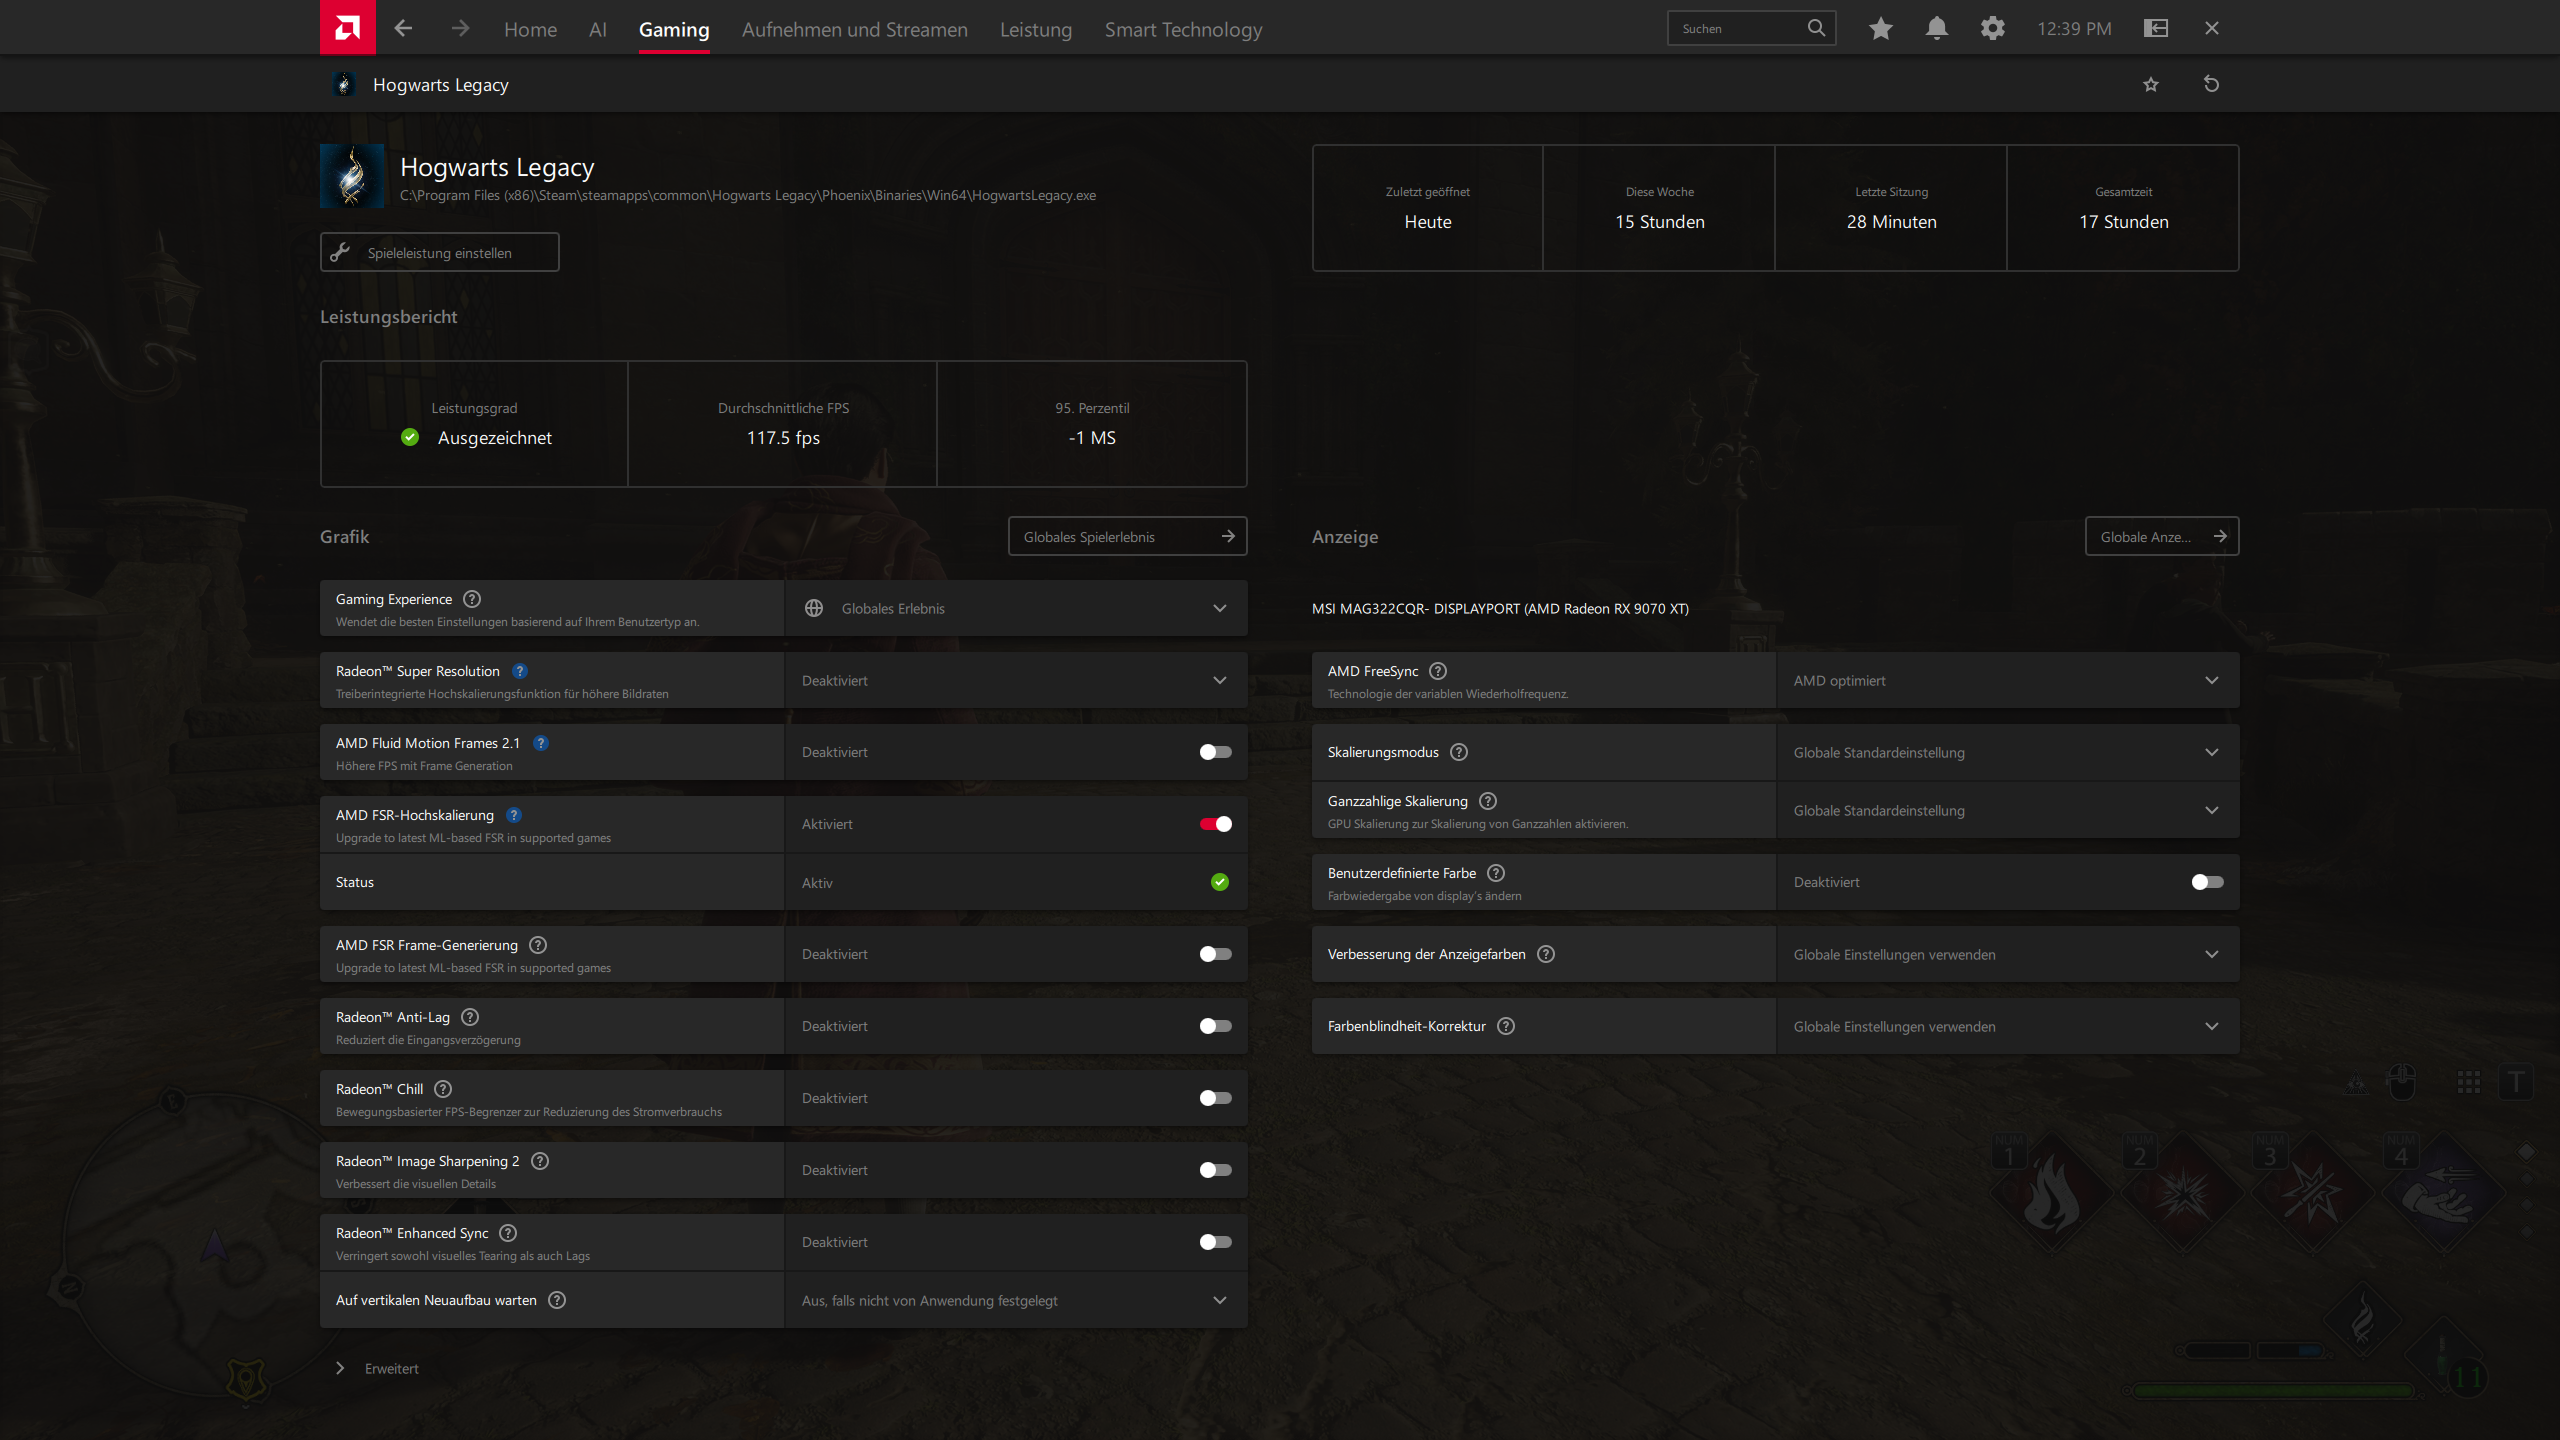Reset Hogwarts Legacy profile with reset icon

click(x=2211, y=84)
